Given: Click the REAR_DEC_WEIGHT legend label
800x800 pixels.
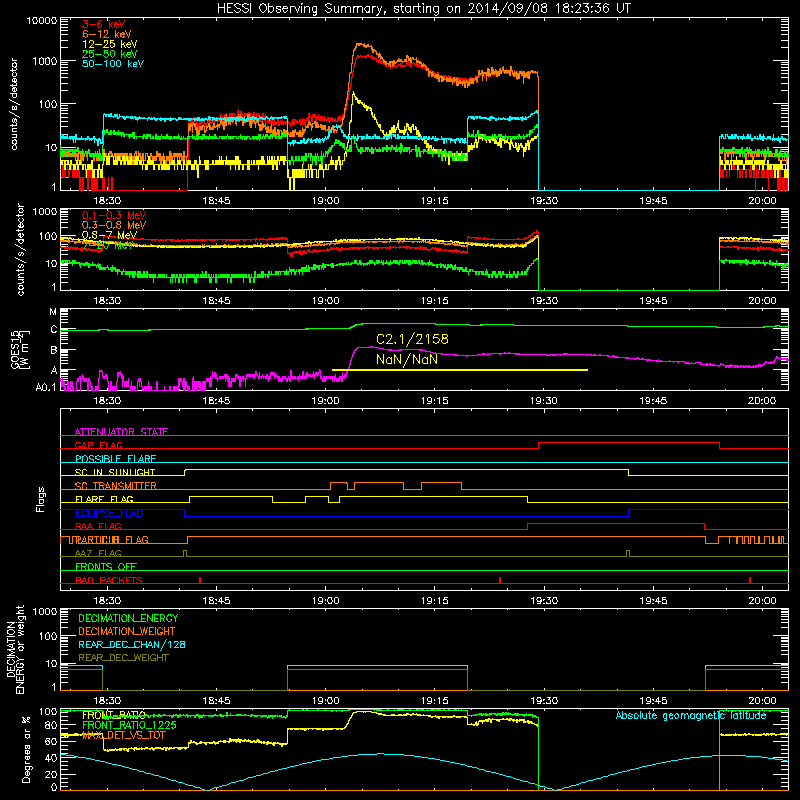Looking at the screenshot, I should tap(123, 658).
